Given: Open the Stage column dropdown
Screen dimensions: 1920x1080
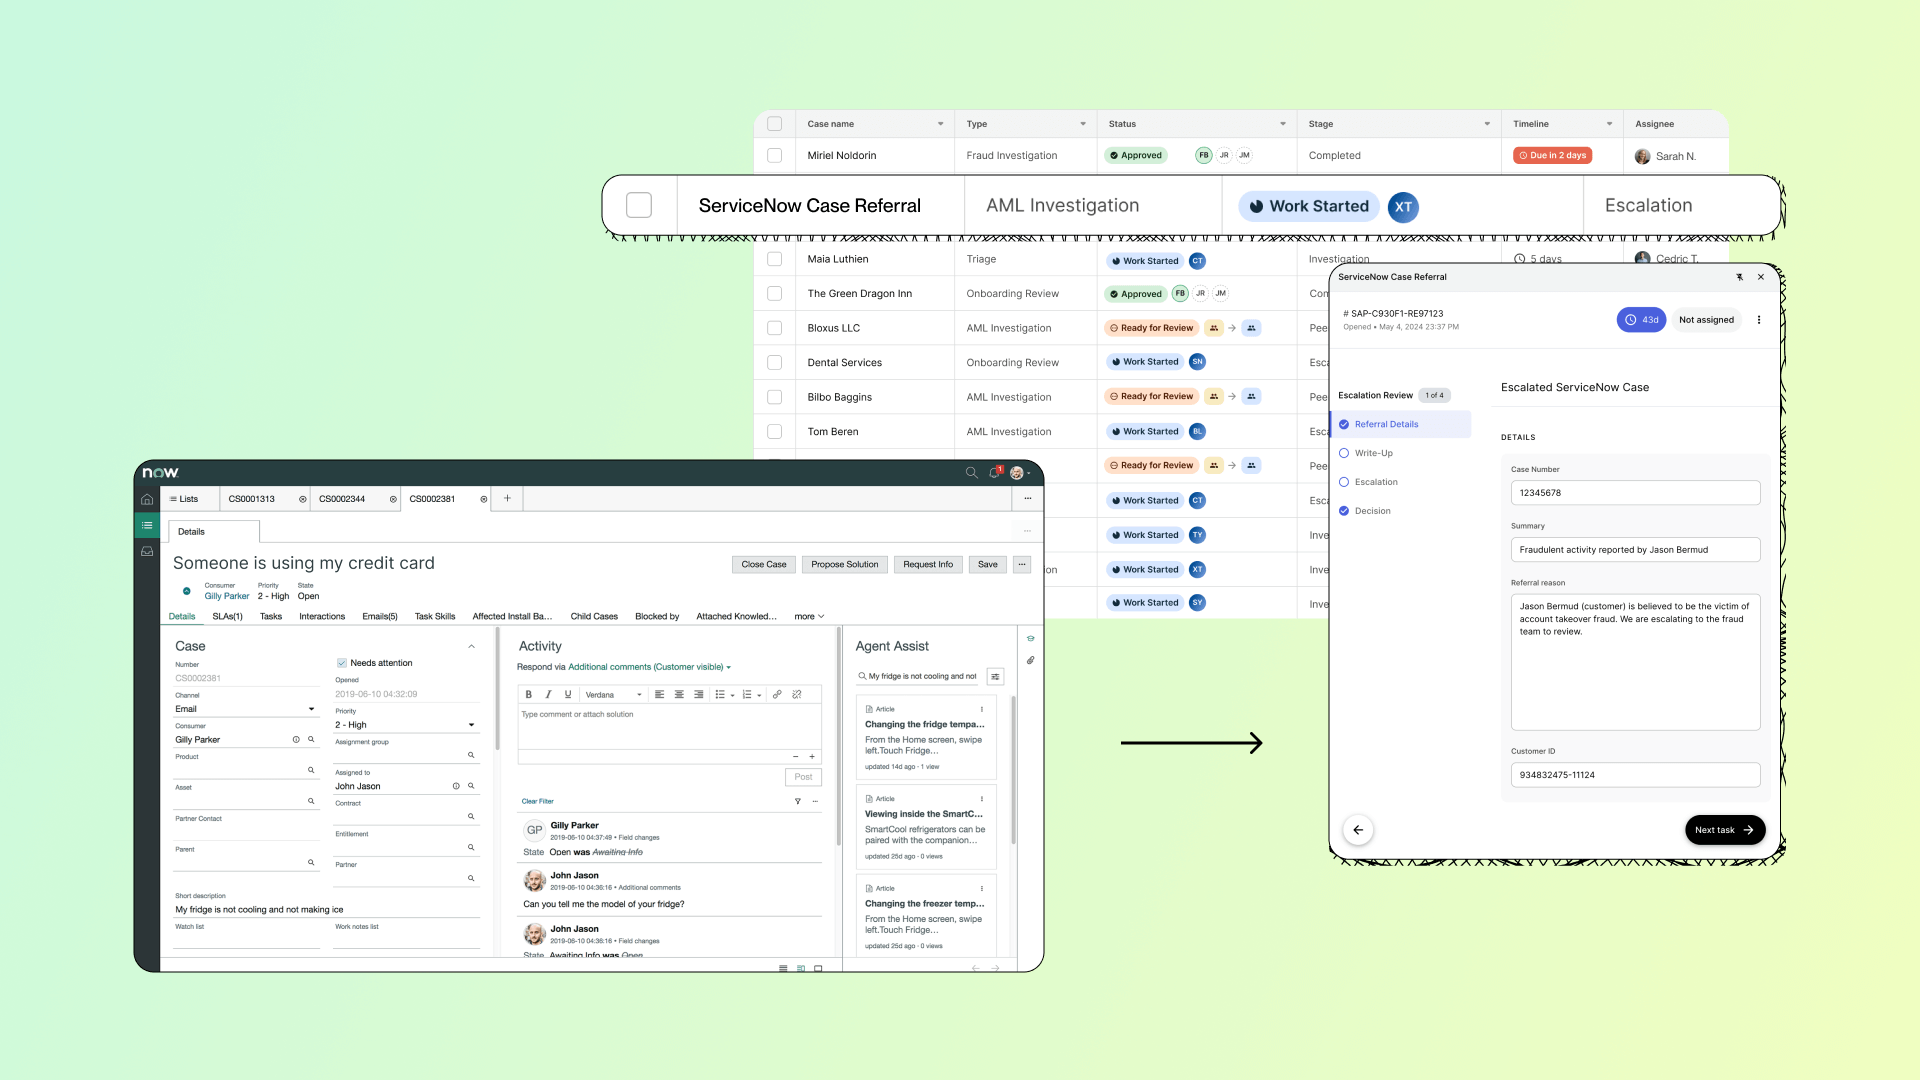Looking at the screenshot, I should (x=1487, y=124).
